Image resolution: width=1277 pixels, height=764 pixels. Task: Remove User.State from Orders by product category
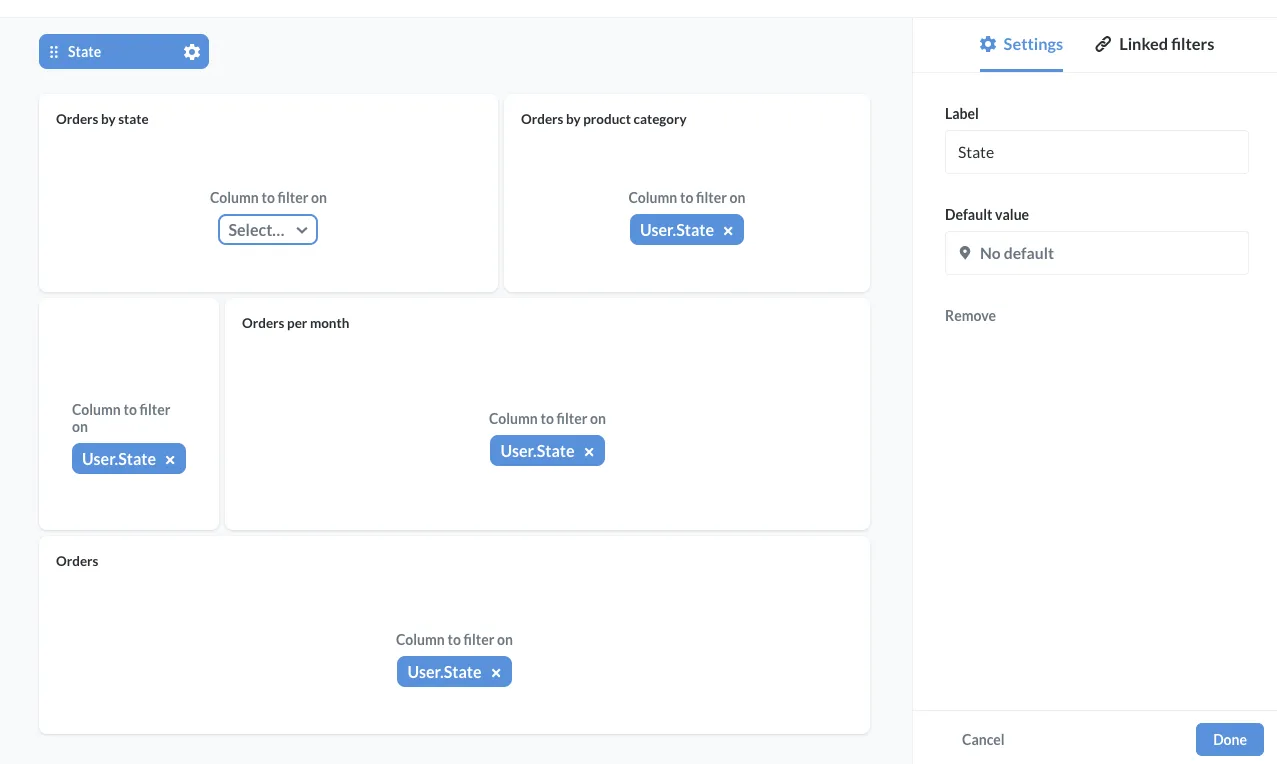click(728, 230)
